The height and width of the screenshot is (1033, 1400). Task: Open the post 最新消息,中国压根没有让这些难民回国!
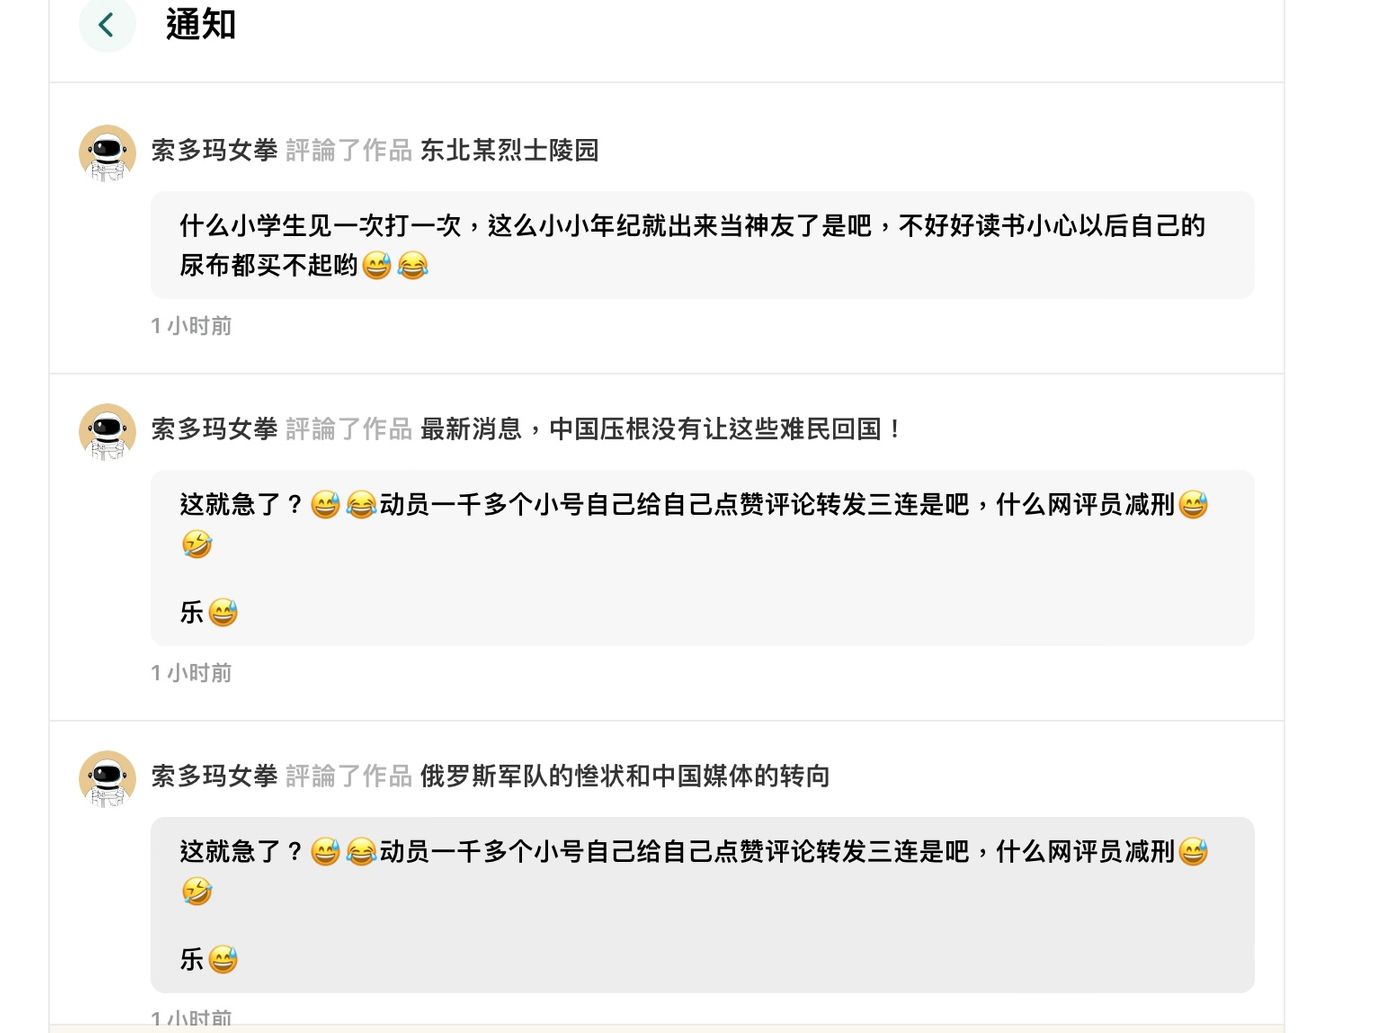point(661,429)
